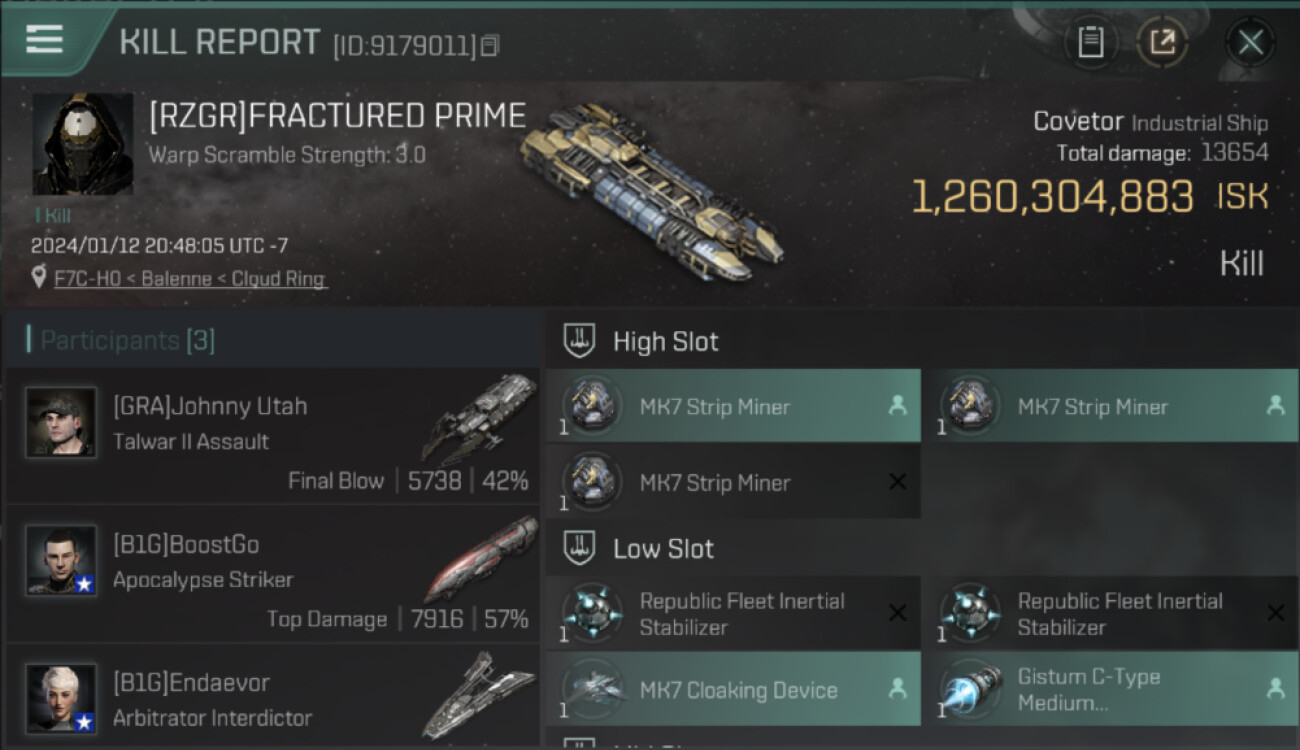Select the Gistum C-Type Medium module icon
The width and height of the screenshot is (1300, 750).
click(x=970, y=690)
